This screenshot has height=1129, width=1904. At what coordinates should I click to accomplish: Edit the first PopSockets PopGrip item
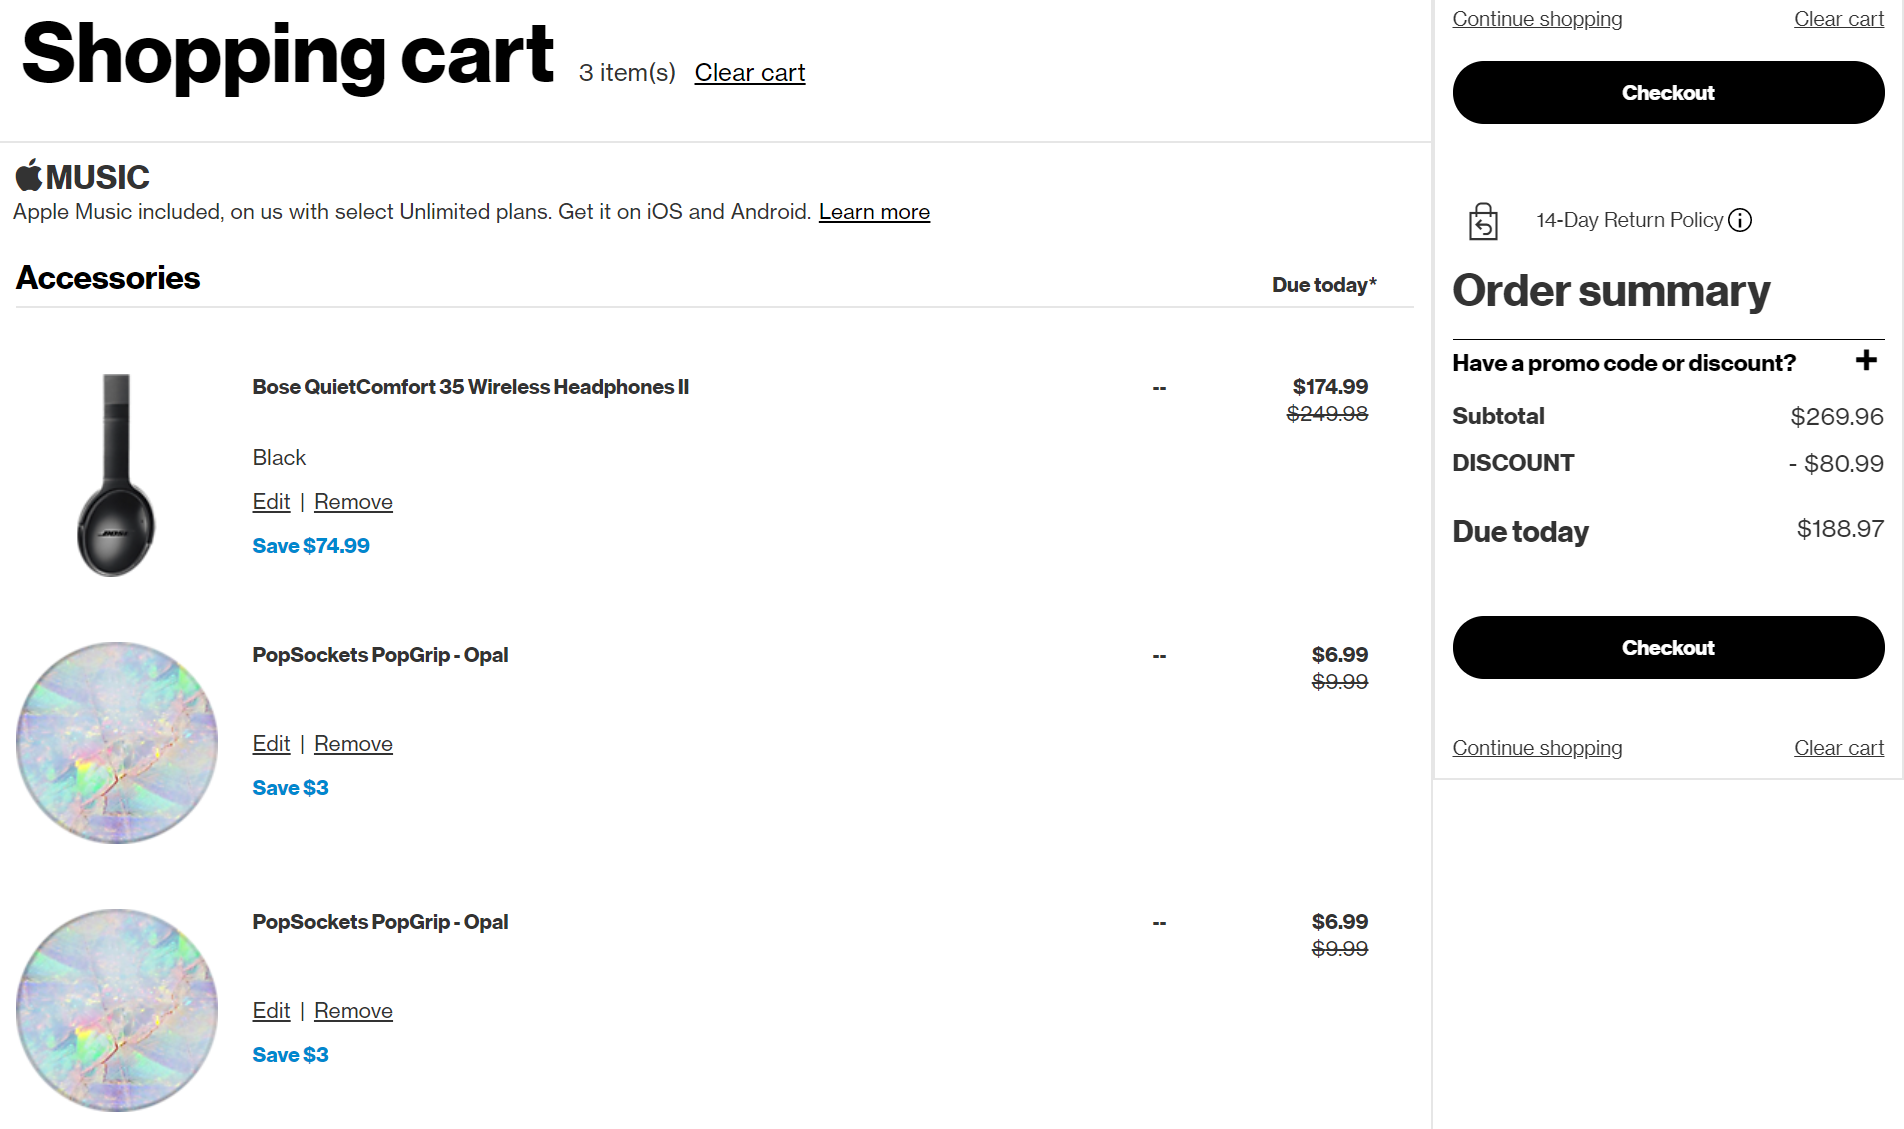[271, 744]
